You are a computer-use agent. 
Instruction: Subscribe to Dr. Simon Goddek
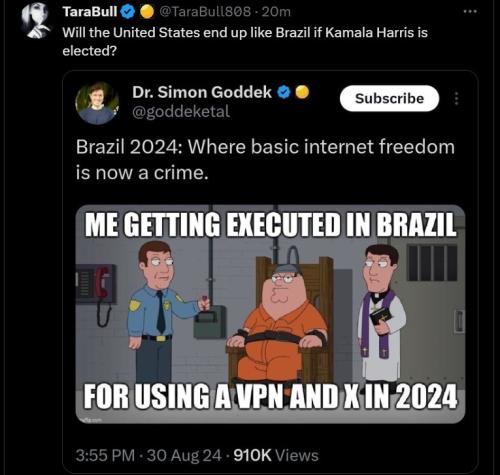click(389, 98)
